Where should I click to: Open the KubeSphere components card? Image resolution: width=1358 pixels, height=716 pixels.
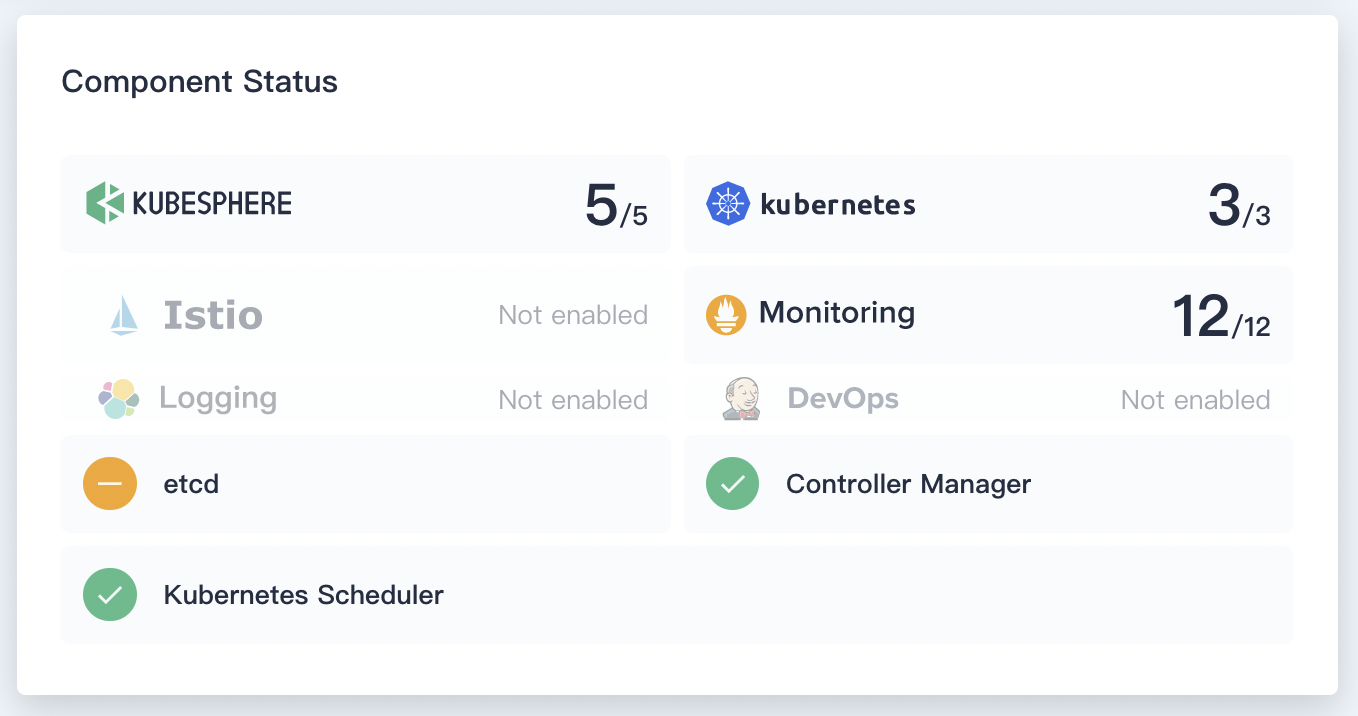[x=365, y=203]
